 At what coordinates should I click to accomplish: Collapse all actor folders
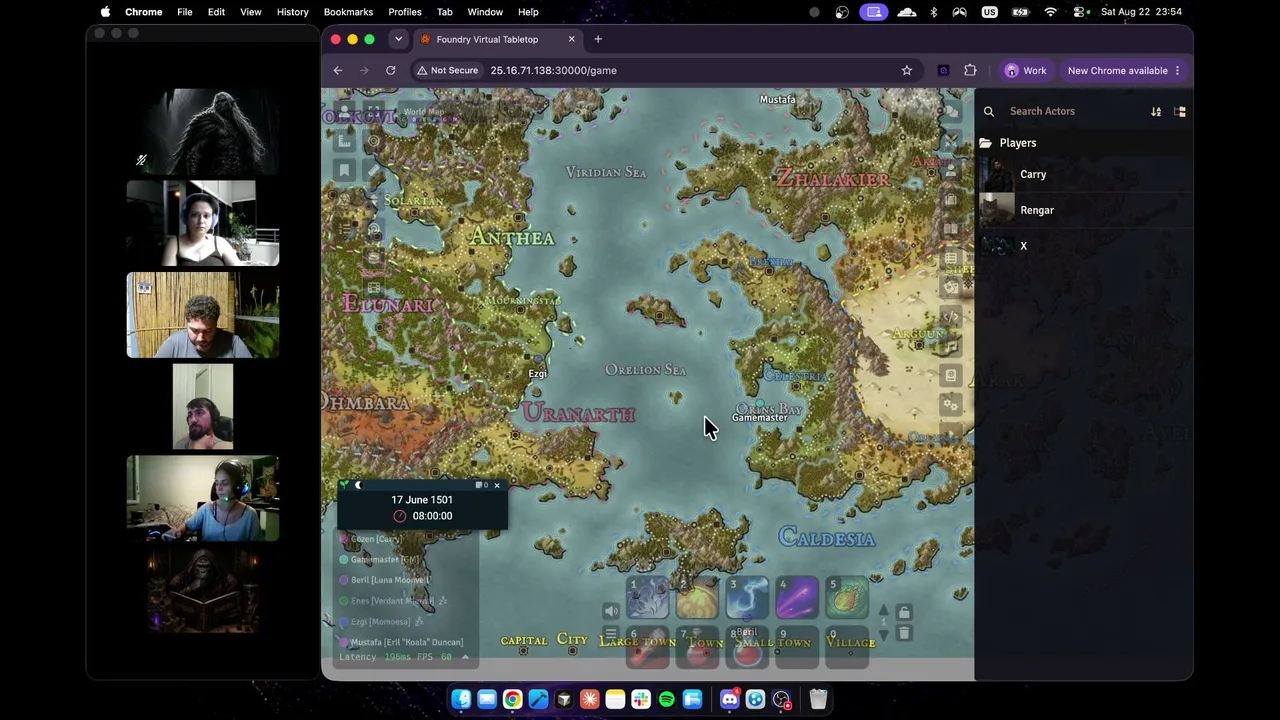click(1180, 112)
